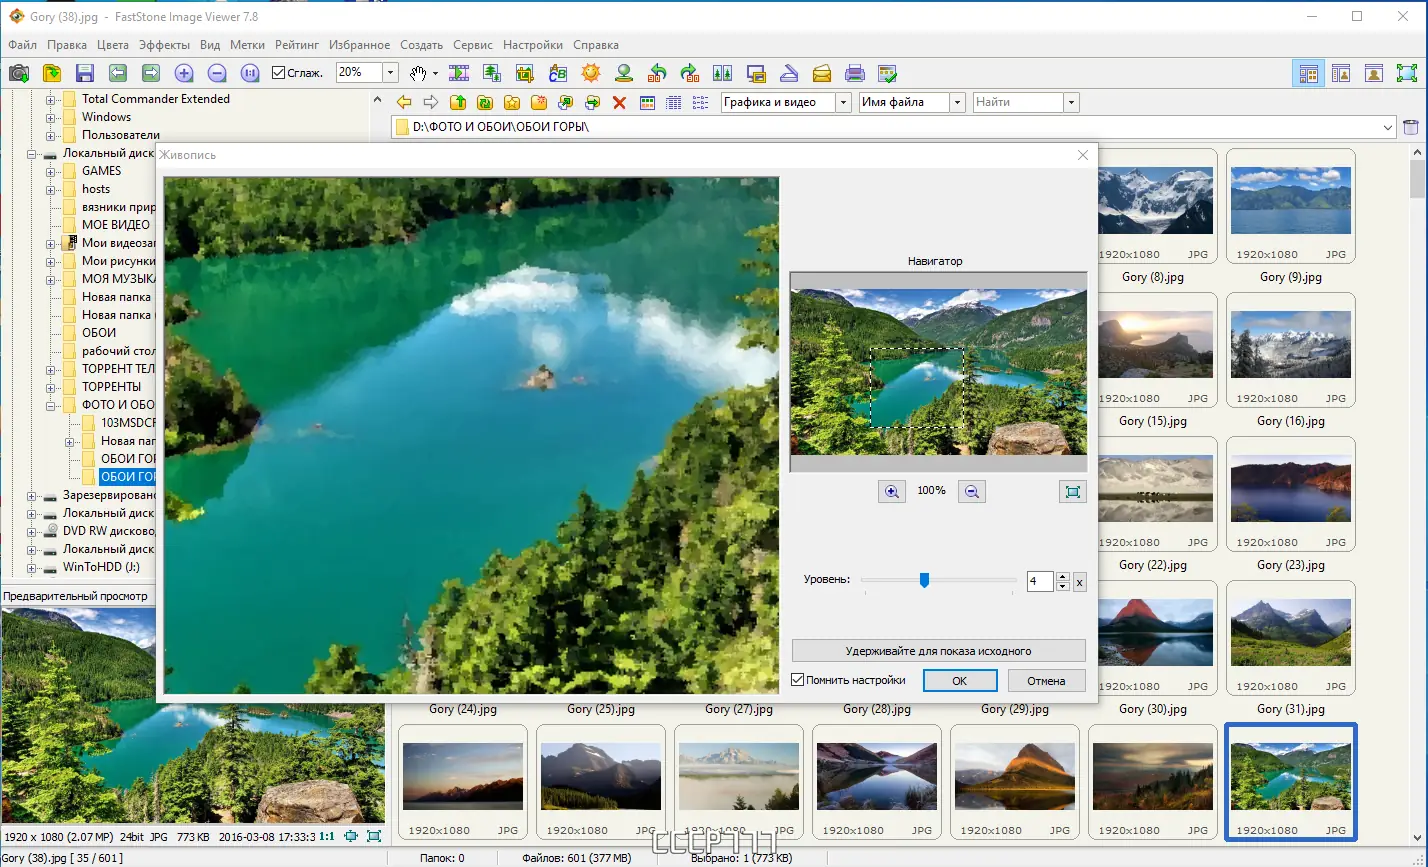Uncheck Помнить настройки in the dialog
The image size is (1428, 867).
(797, 681)
